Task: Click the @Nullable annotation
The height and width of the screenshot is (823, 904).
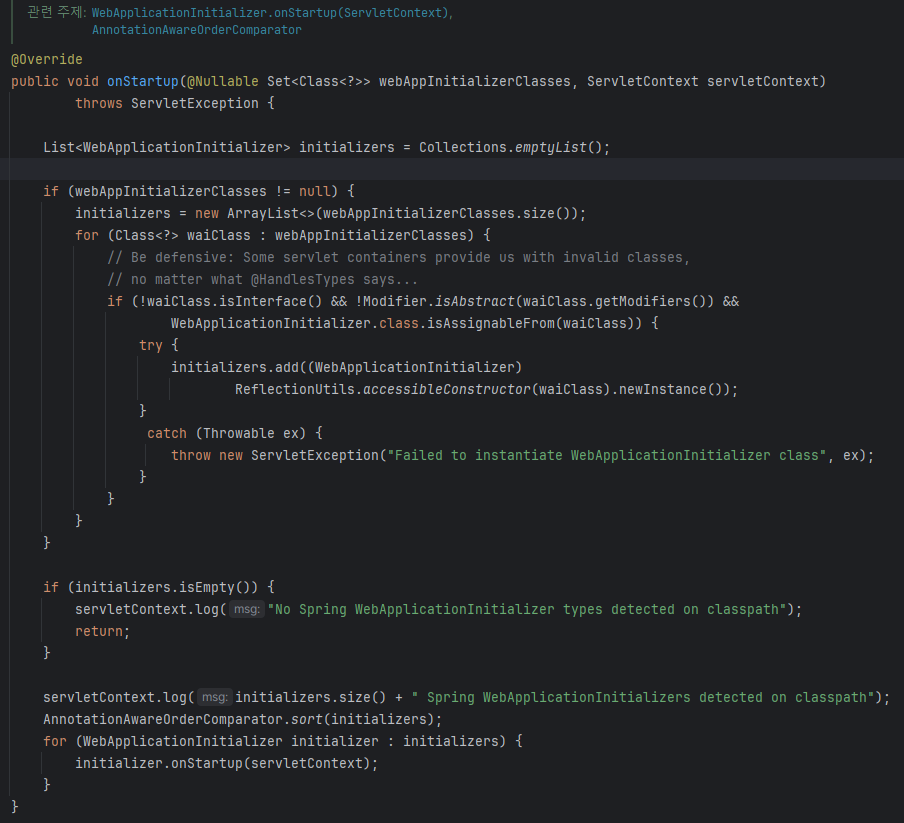Action: coord(223,81)
